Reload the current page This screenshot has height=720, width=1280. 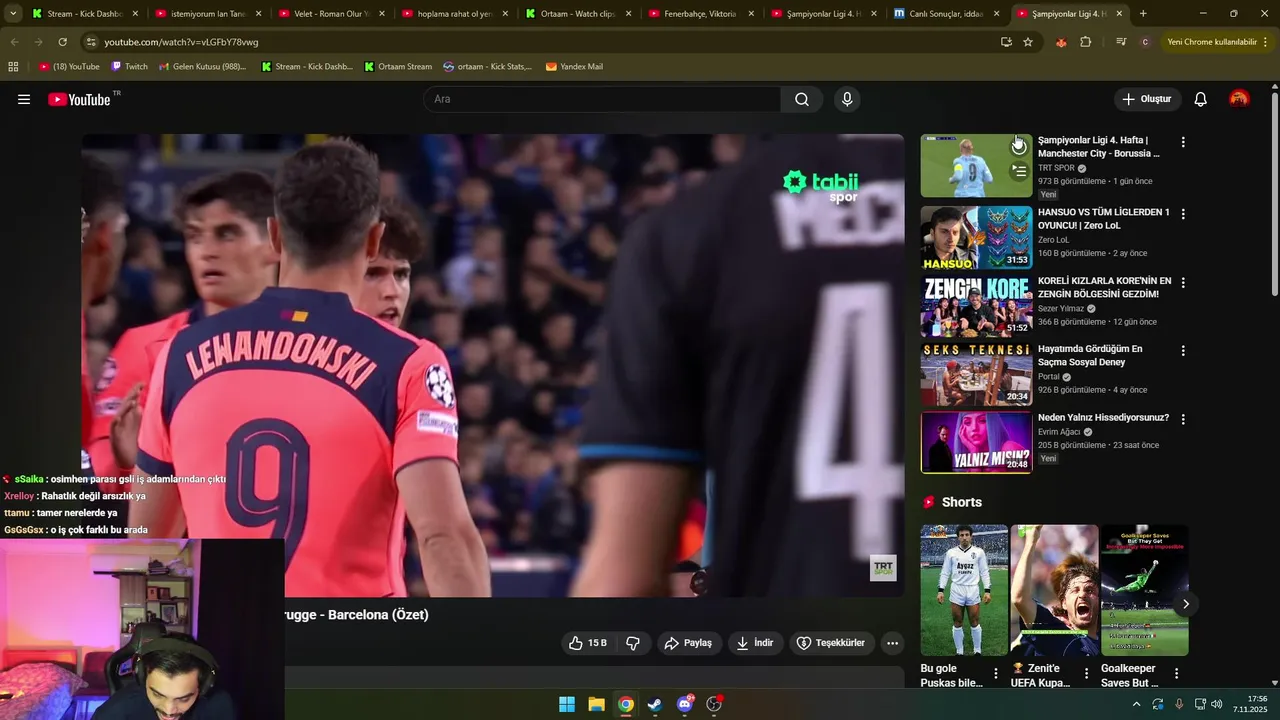pos(62,42)
